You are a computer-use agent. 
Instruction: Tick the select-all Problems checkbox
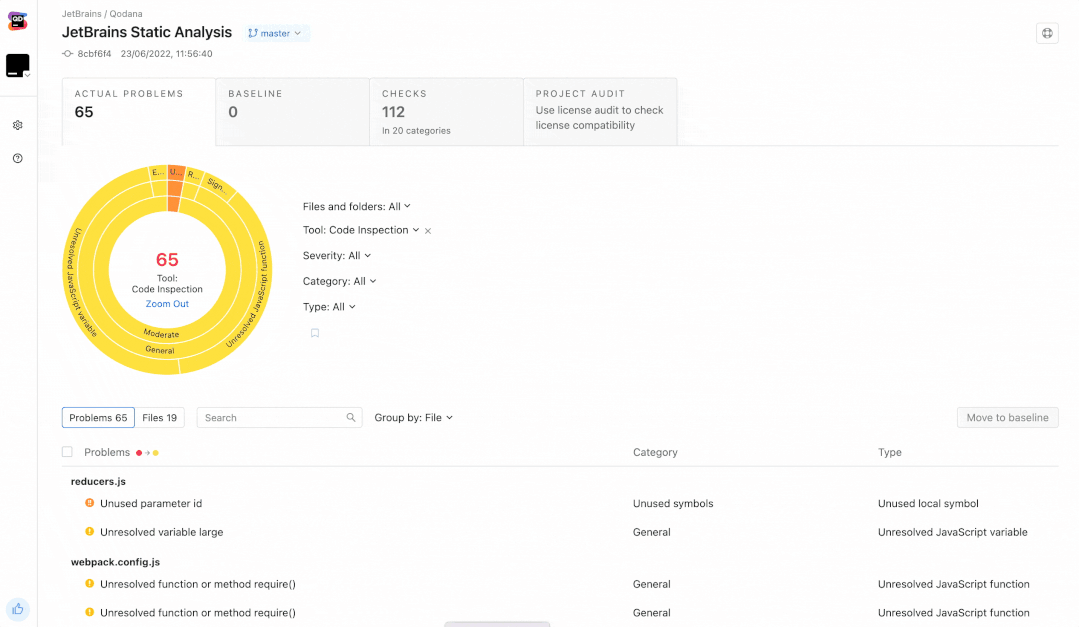tap(67, 452)
